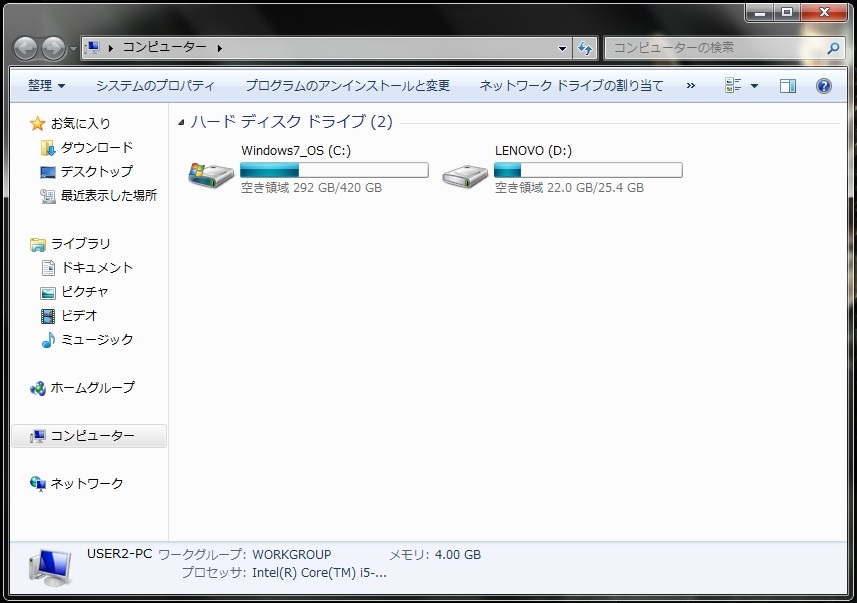Image resolution: width=857 pixels, height=603 pixels.
Task: Click USER2-PC in the details pane
Action: (x=120, y=554)
